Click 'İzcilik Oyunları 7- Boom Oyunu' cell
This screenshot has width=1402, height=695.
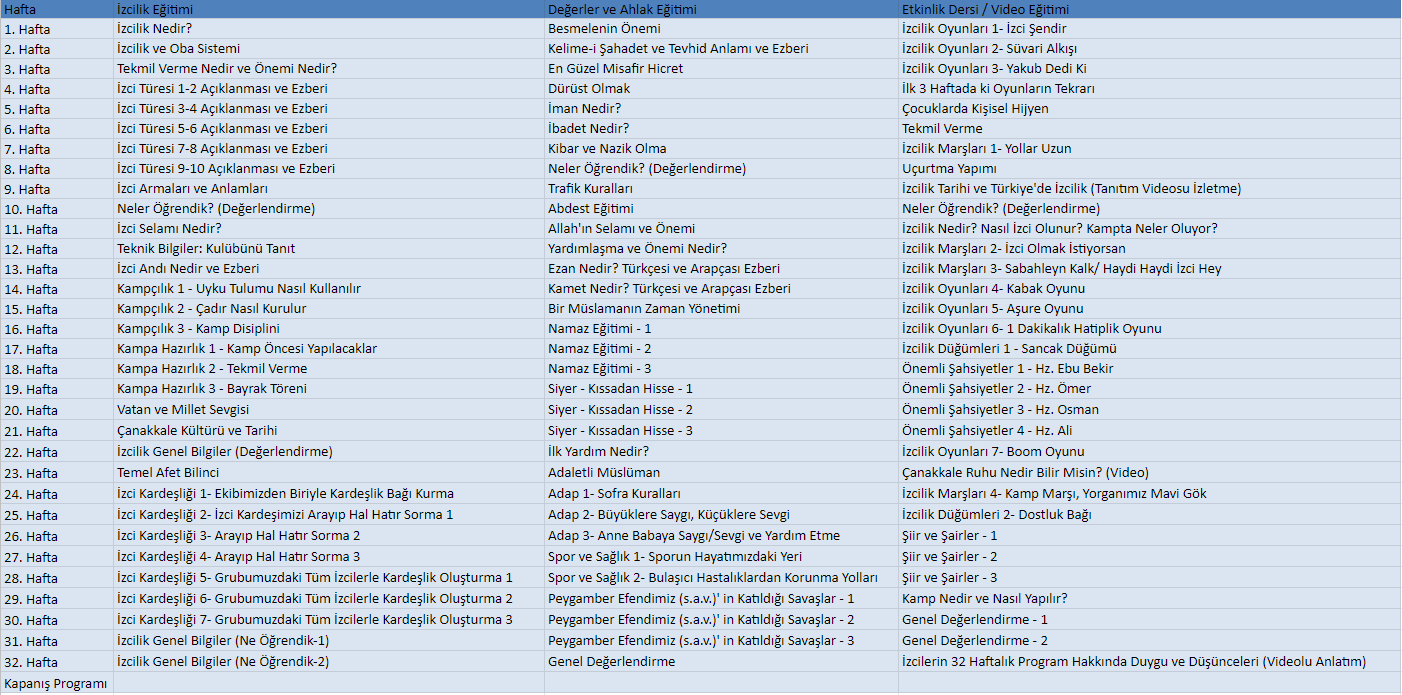point(1149,452)
